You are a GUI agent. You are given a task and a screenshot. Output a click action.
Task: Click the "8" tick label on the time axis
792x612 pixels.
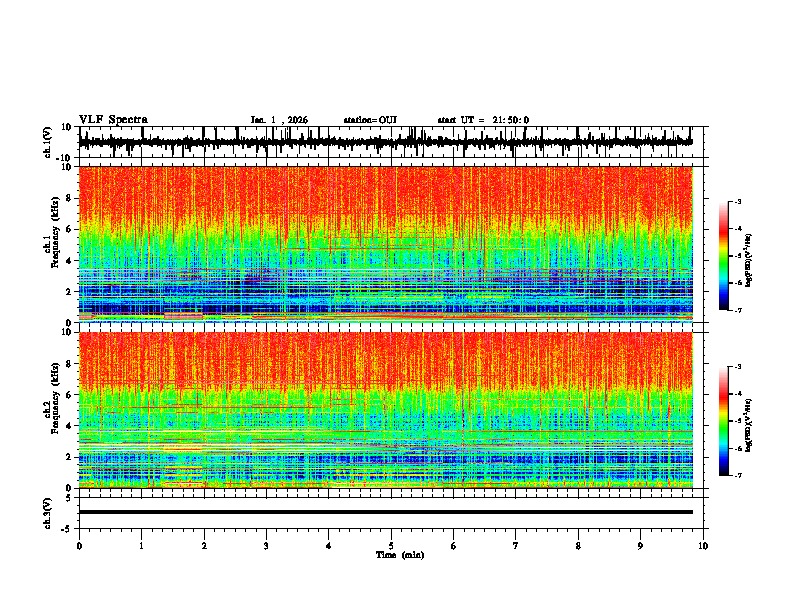pyautogui.click(x=578, y=546)
